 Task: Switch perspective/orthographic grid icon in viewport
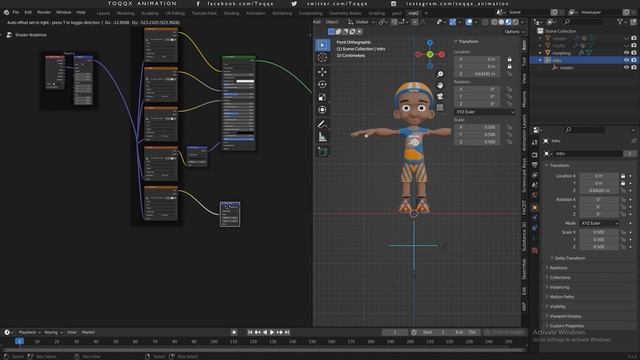pos(440,107)
